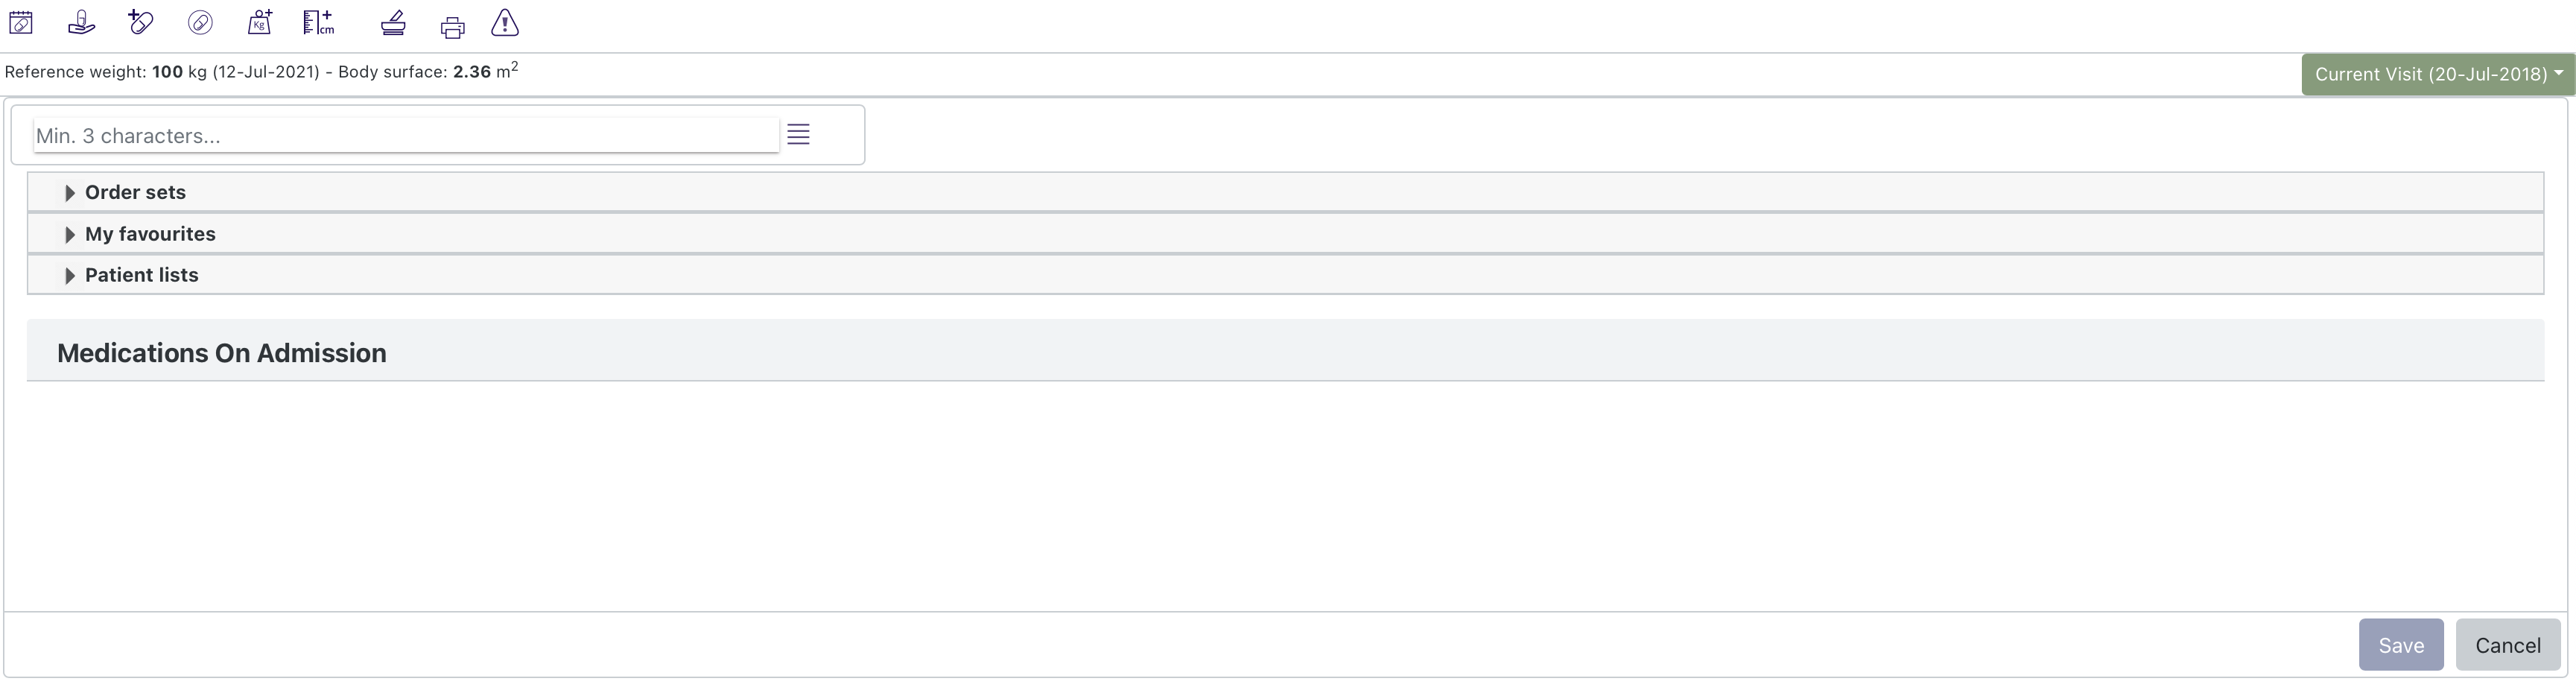Click inside the Min. 3 characters search box
The width and height of the screenshot is (2576, 693).
400,135
